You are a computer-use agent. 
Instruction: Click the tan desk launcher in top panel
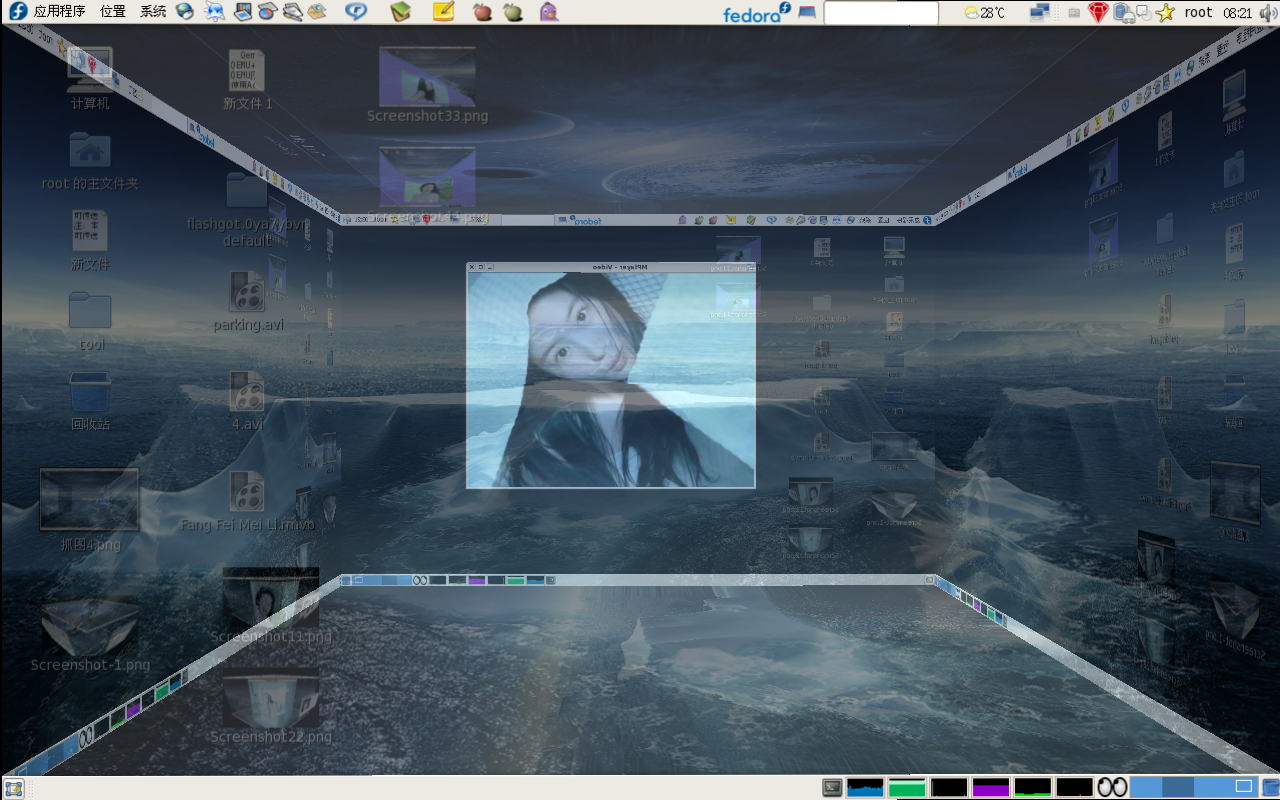317,12
